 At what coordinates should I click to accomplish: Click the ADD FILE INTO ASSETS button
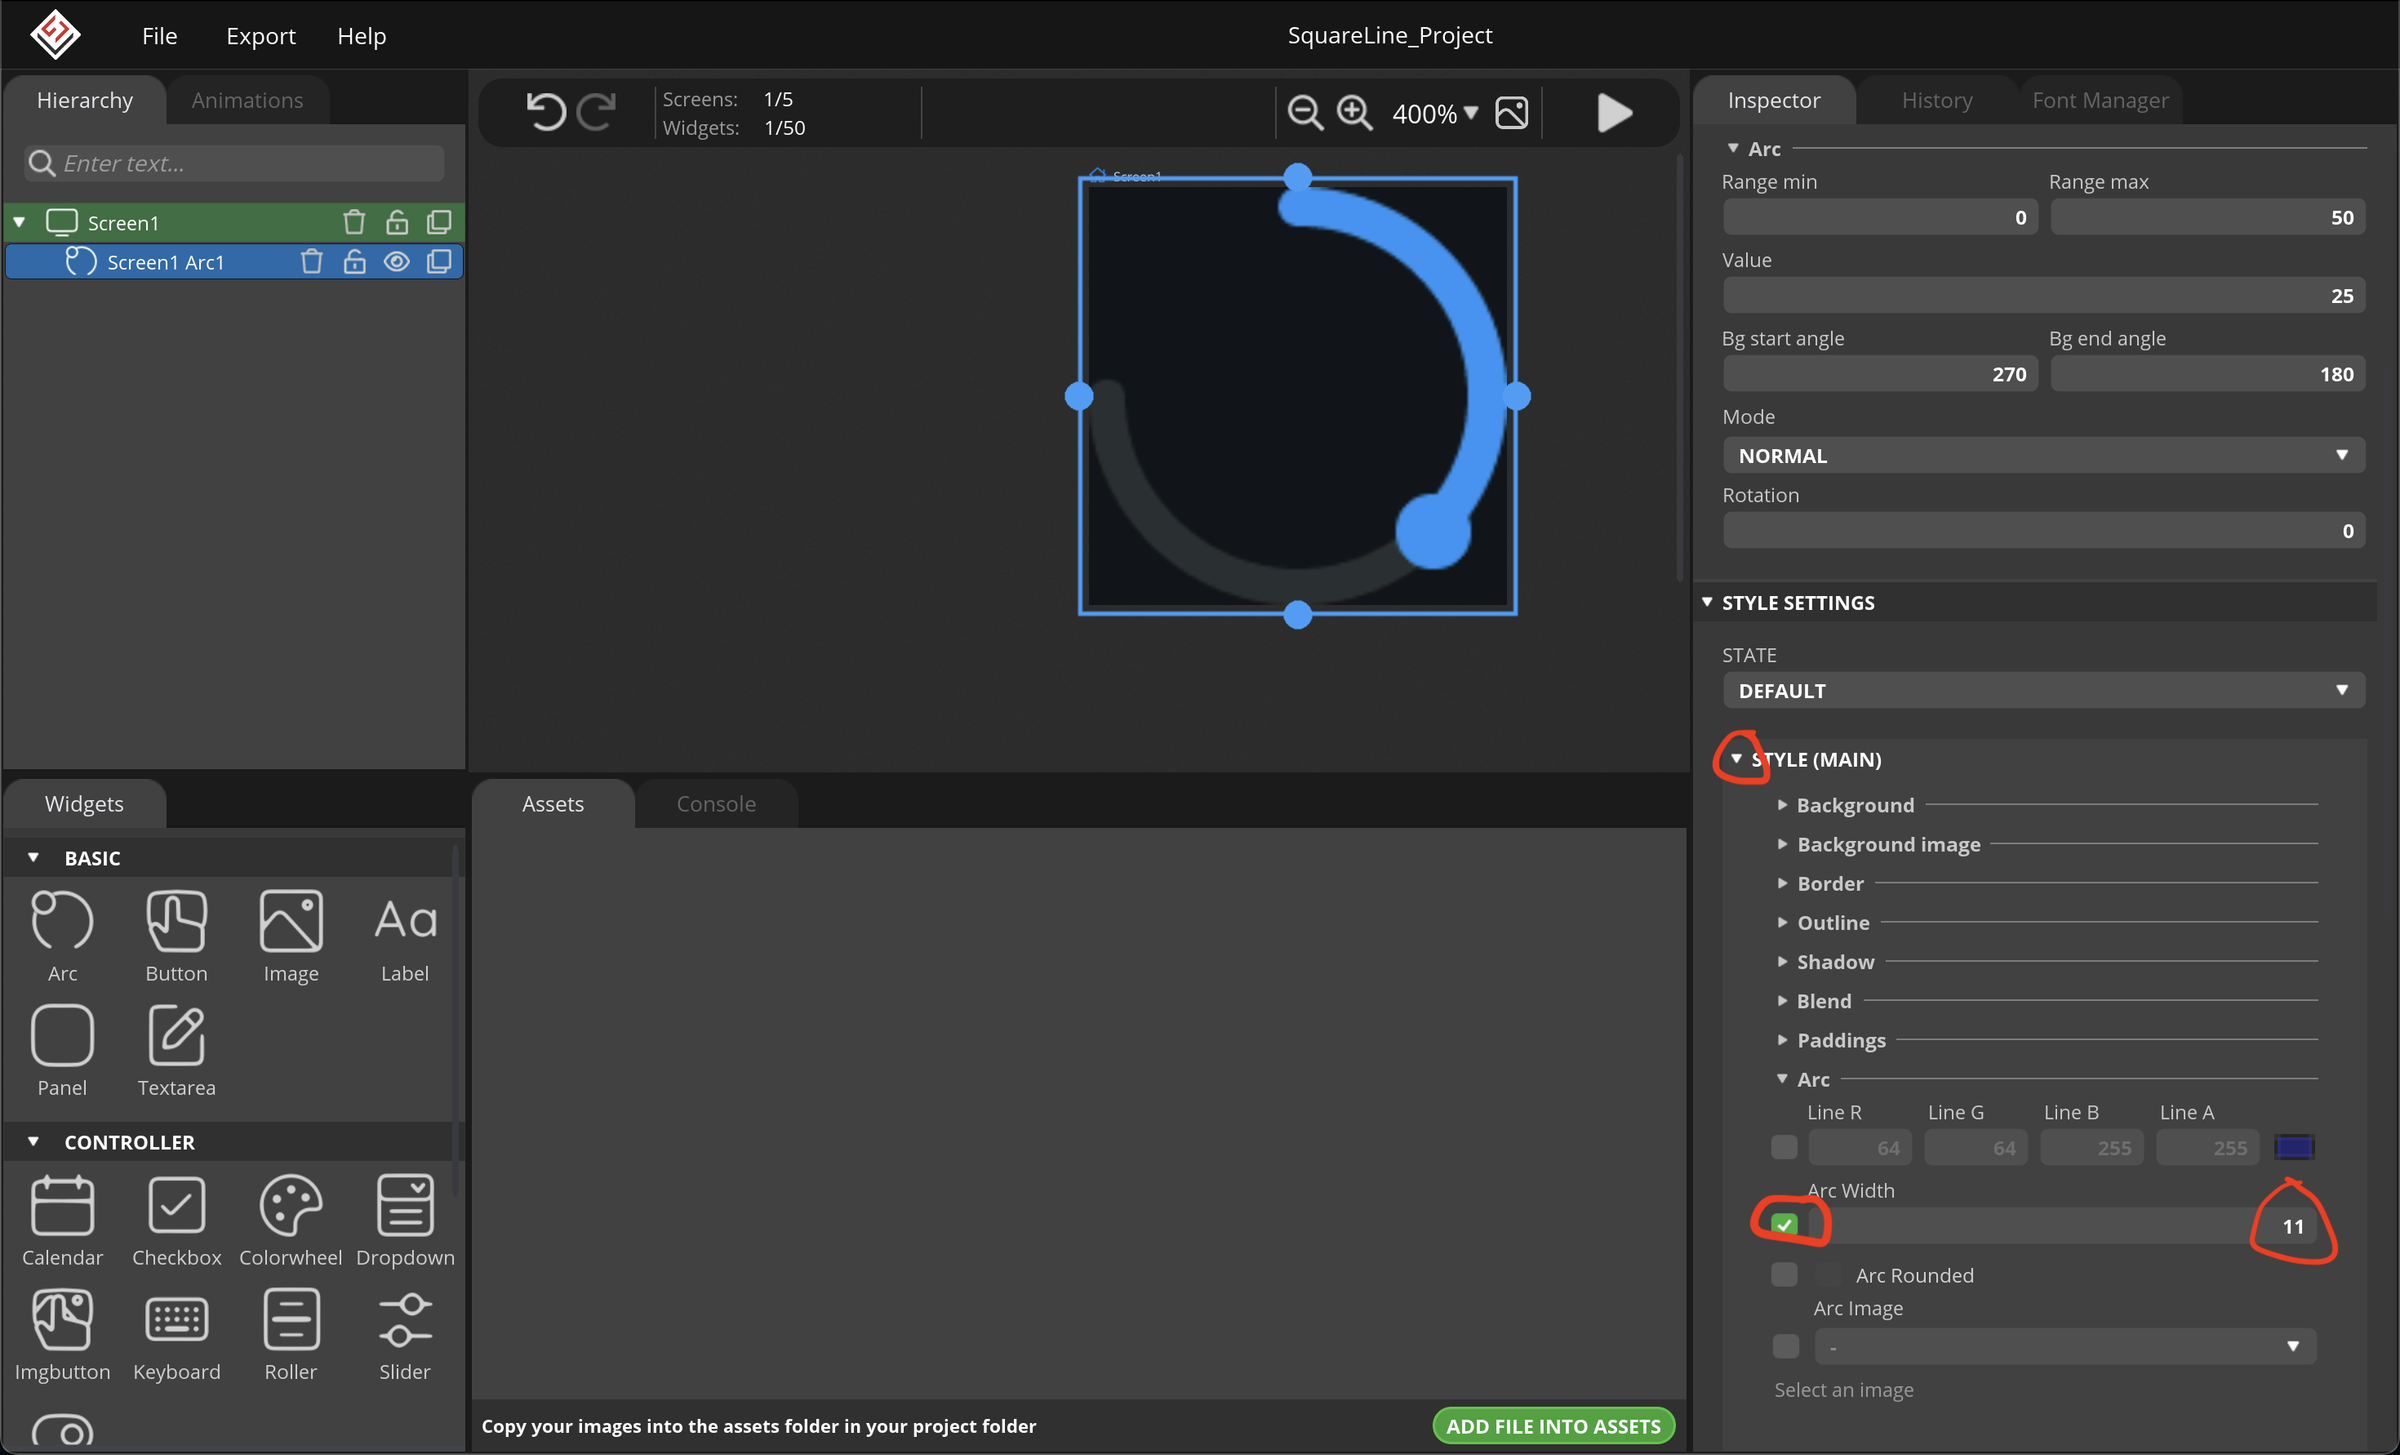(x=1552, y=1425)
